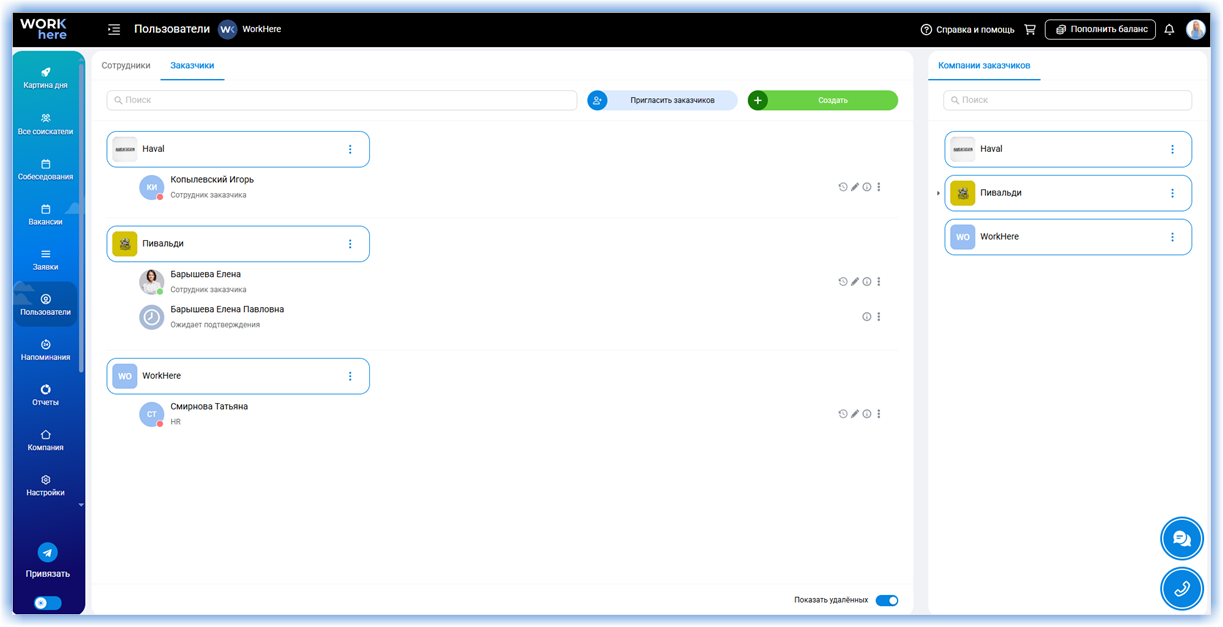Click the Пополнить баланс button
This screenshot has height=627, width=1223.
tap(1100, 30)
